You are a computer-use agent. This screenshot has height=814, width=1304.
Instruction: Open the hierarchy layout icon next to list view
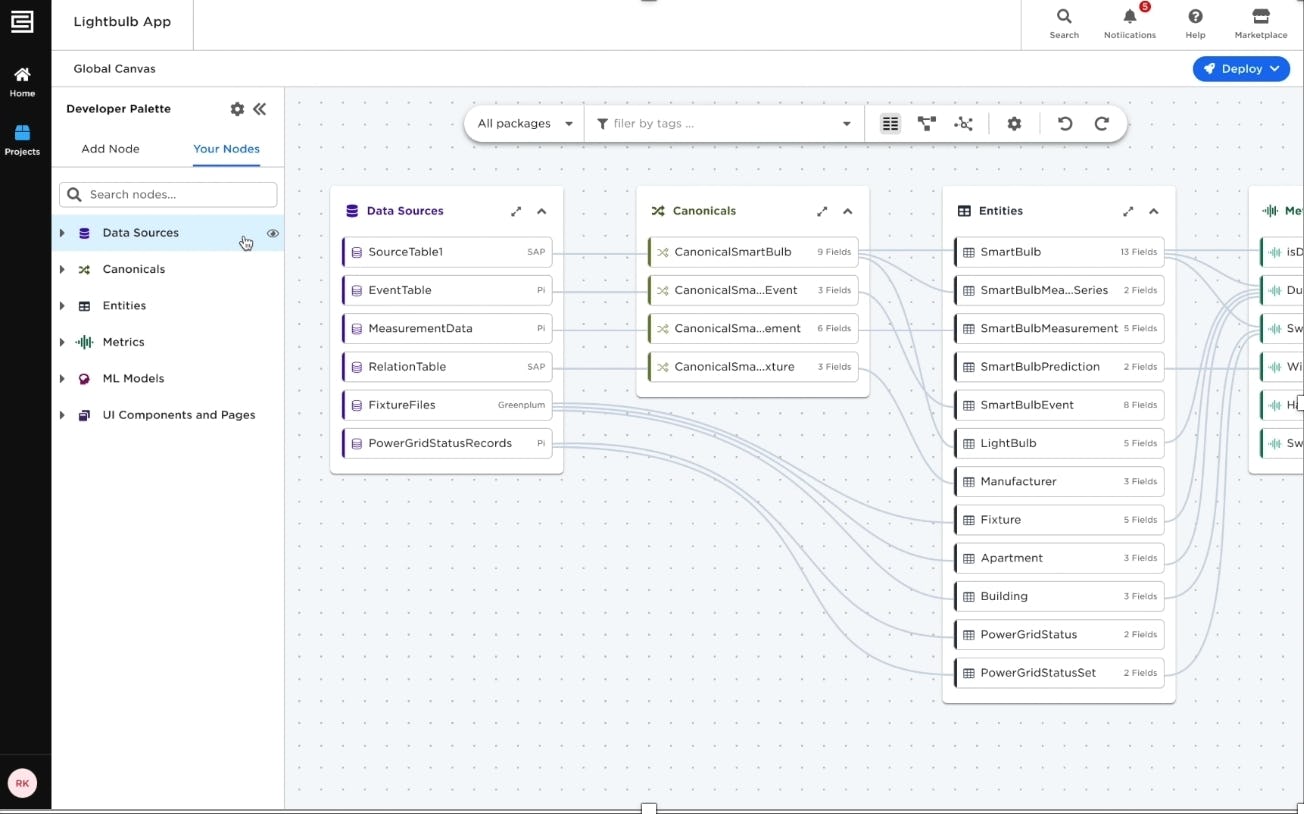(x=926, y=123)
